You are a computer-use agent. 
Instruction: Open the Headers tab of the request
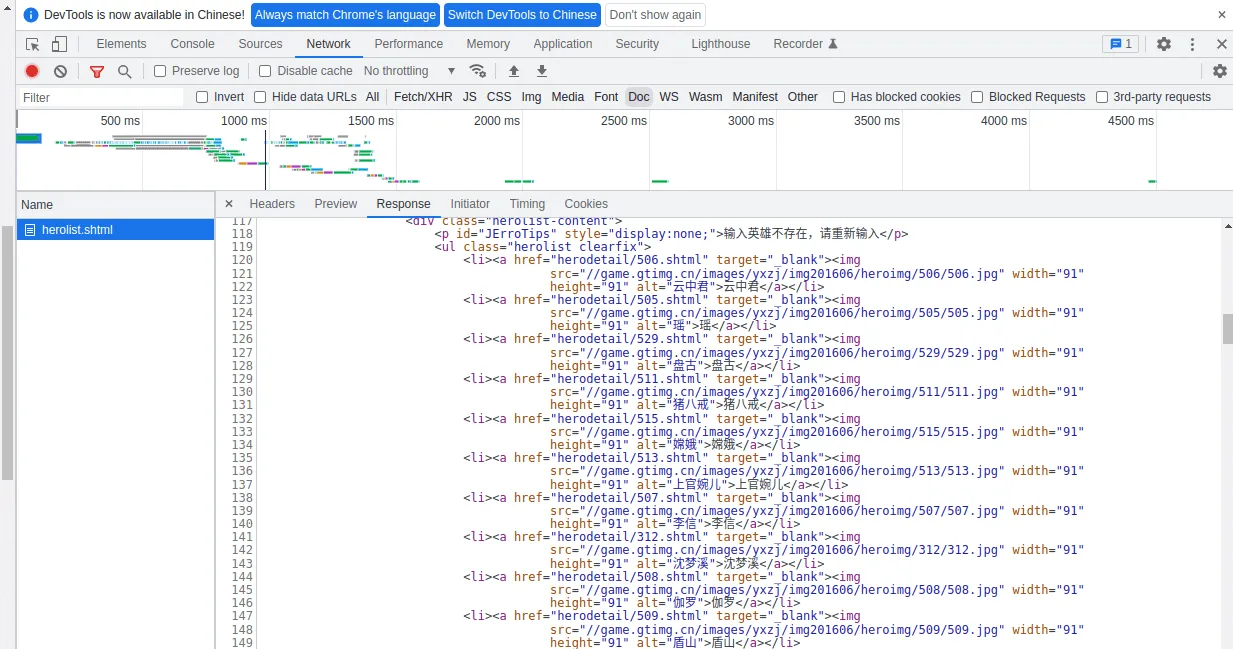(x=272, y=204)
